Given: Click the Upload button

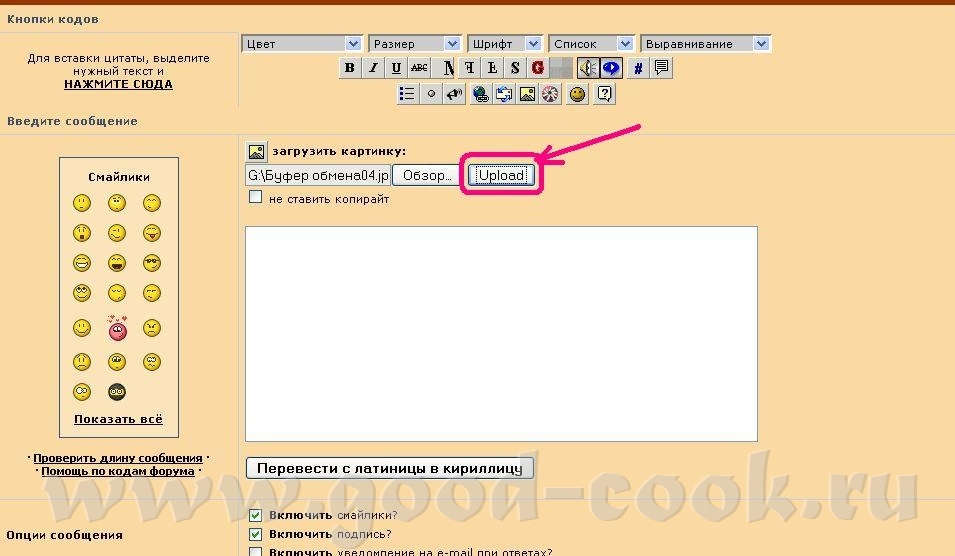Looking at the screenshot, I should pyautogui.click(x=501, y=175).
